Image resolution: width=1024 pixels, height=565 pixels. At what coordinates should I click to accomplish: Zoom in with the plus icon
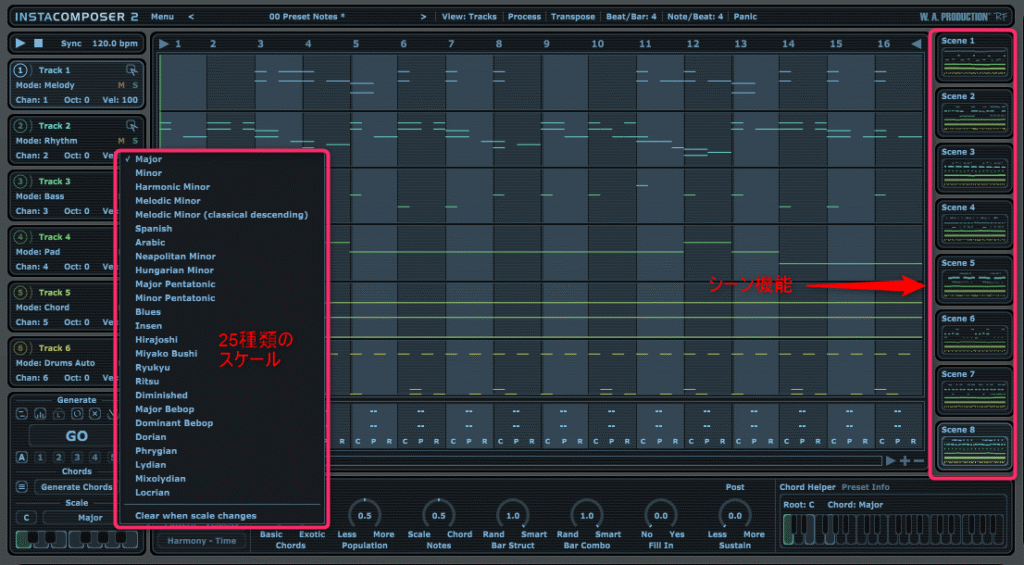(x=904, y=461)
